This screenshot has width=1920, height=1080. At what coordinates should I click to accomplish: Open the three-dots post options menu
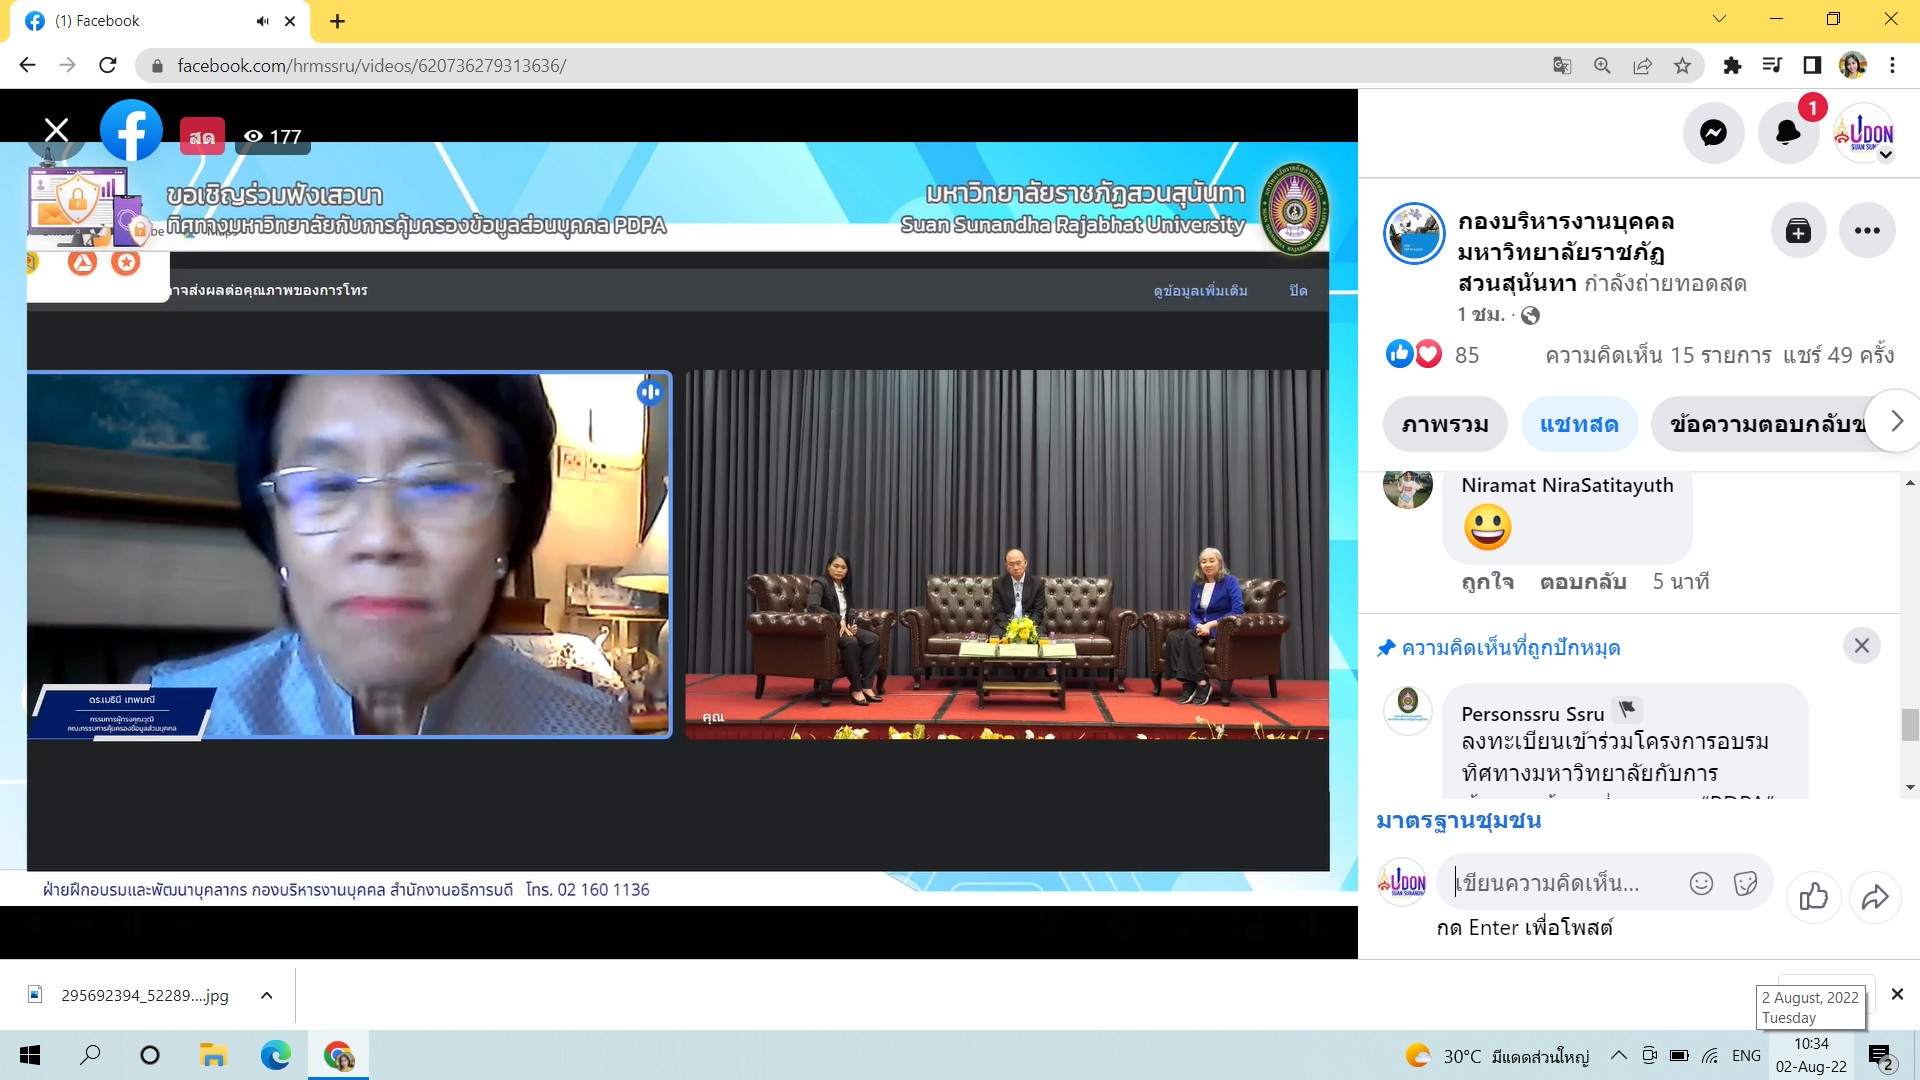pos(1866,231)
